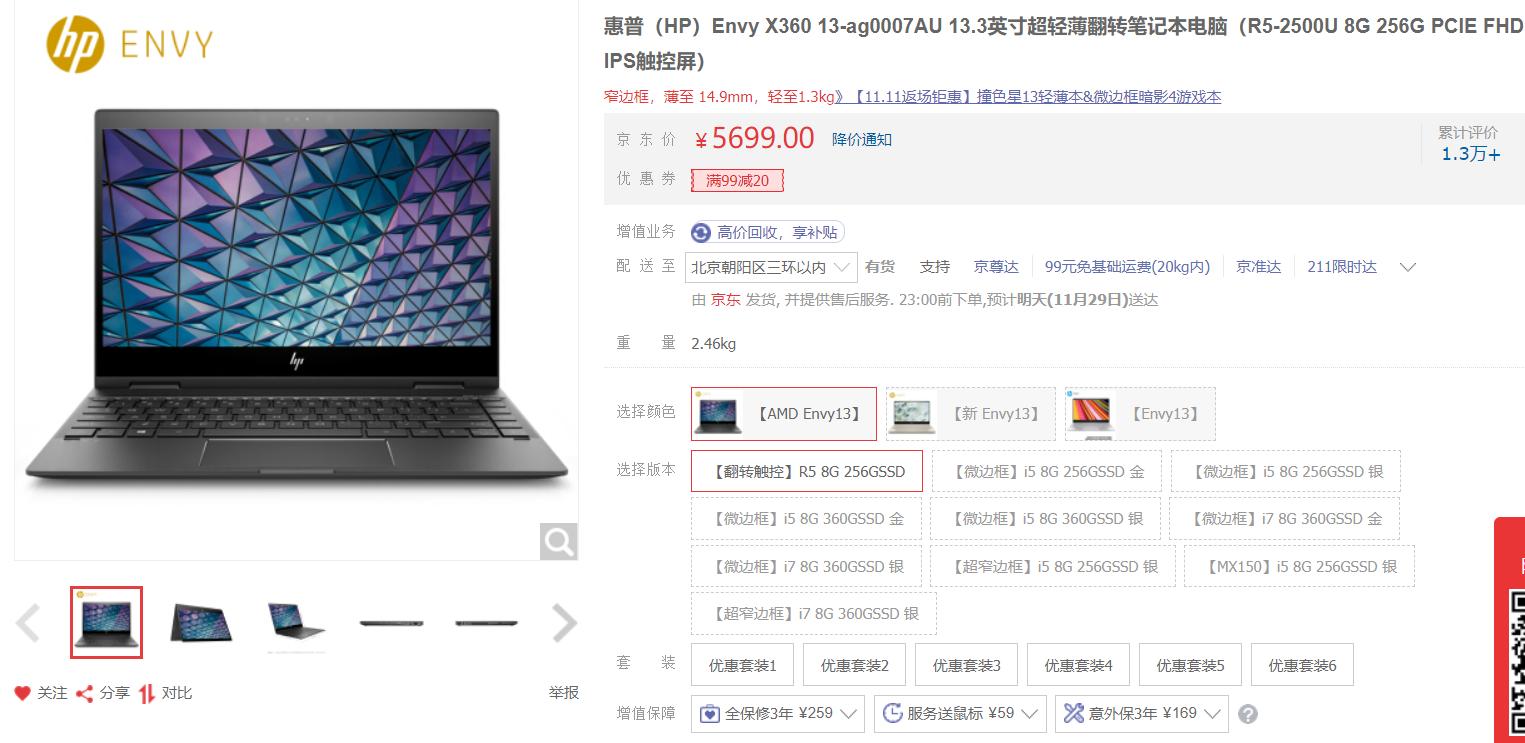Select package 优惠套装3
This screenshot has width=1525, height=743.
point(966,665)
